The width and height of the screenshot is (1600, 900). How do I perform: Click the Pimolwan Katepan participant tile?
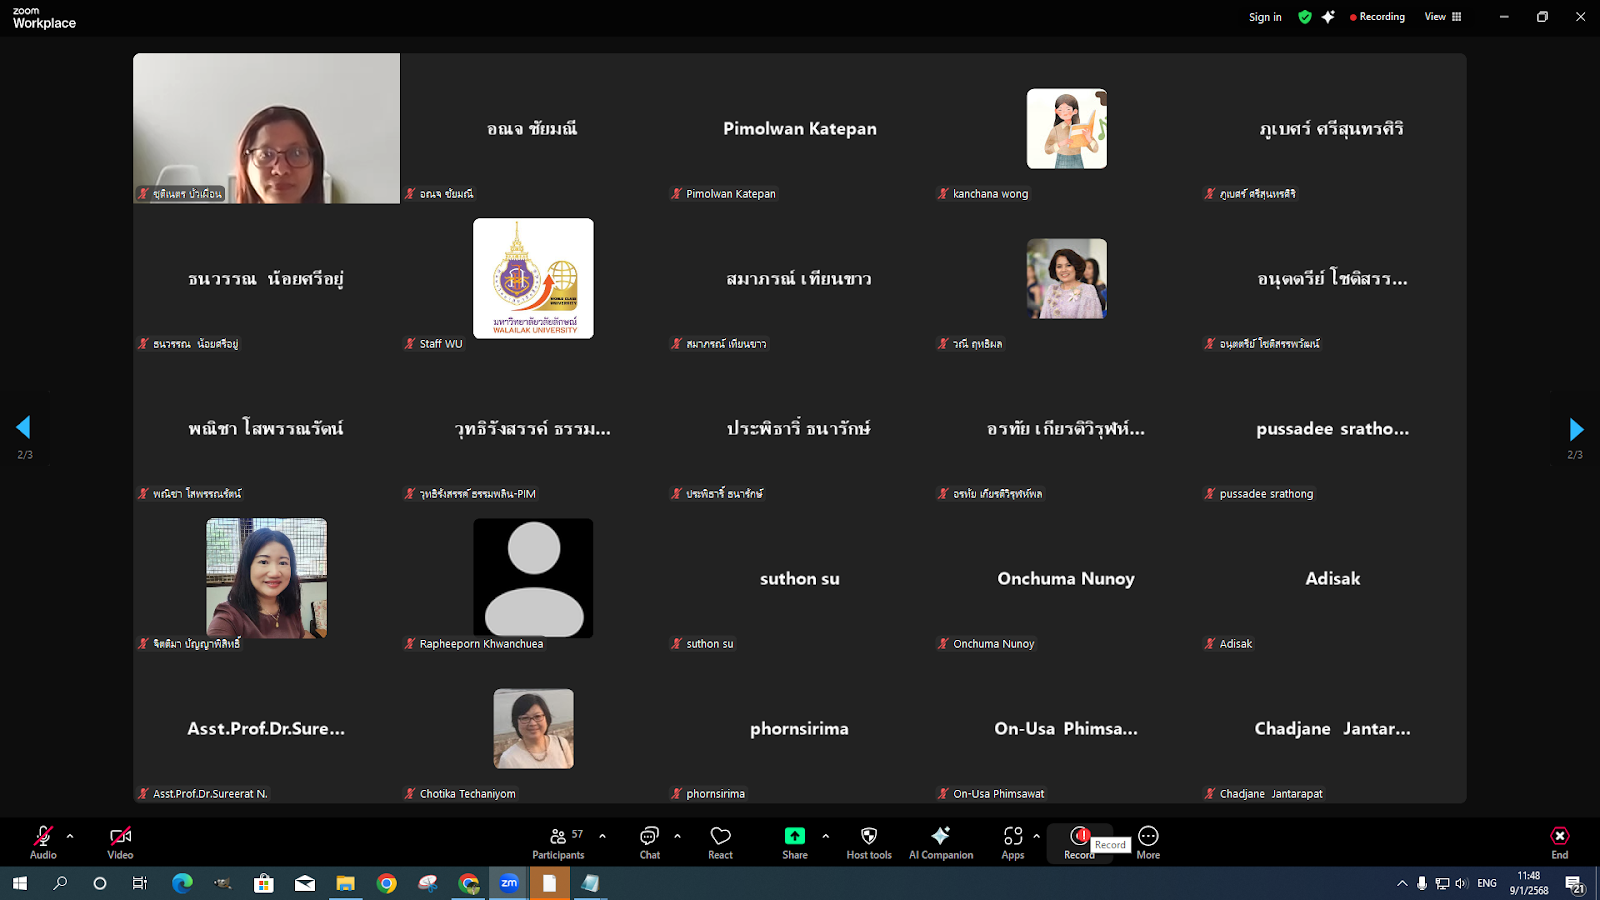point(800,128)
